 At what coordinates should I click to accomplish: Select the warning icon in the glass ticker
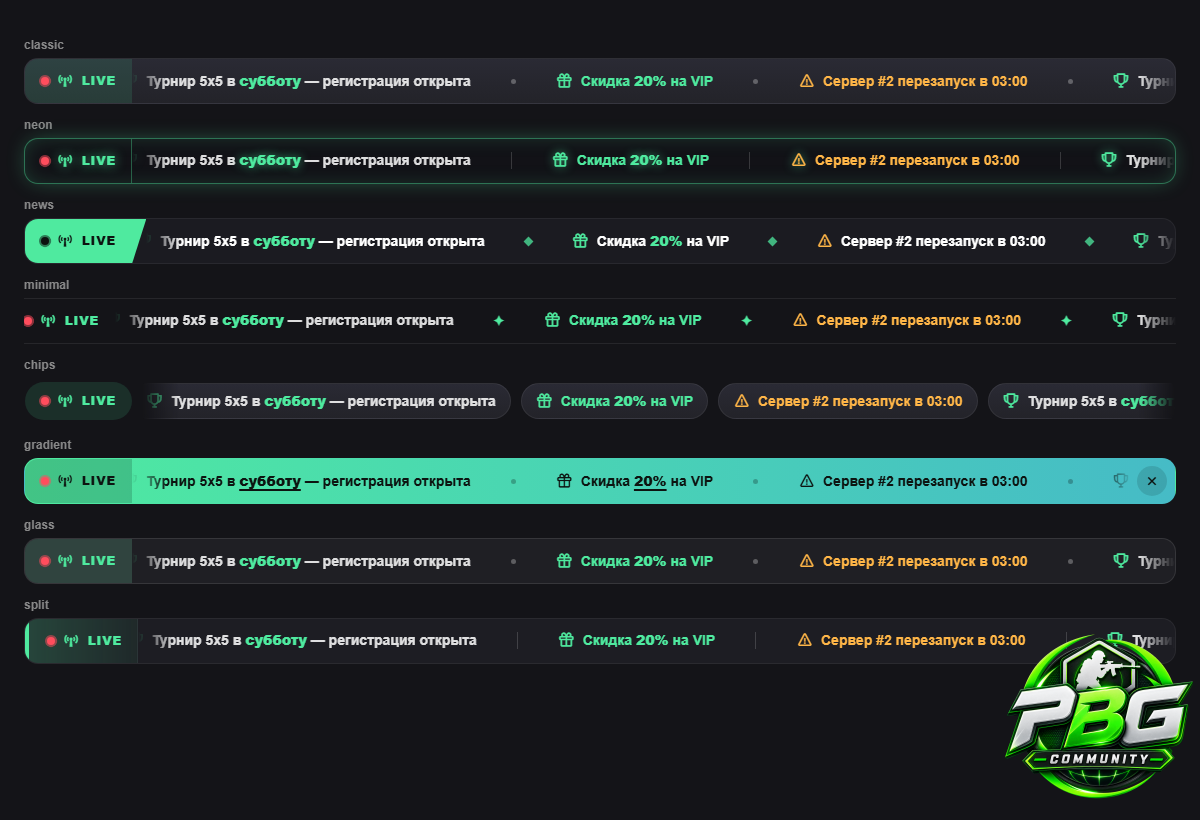[x=807, y=561]
